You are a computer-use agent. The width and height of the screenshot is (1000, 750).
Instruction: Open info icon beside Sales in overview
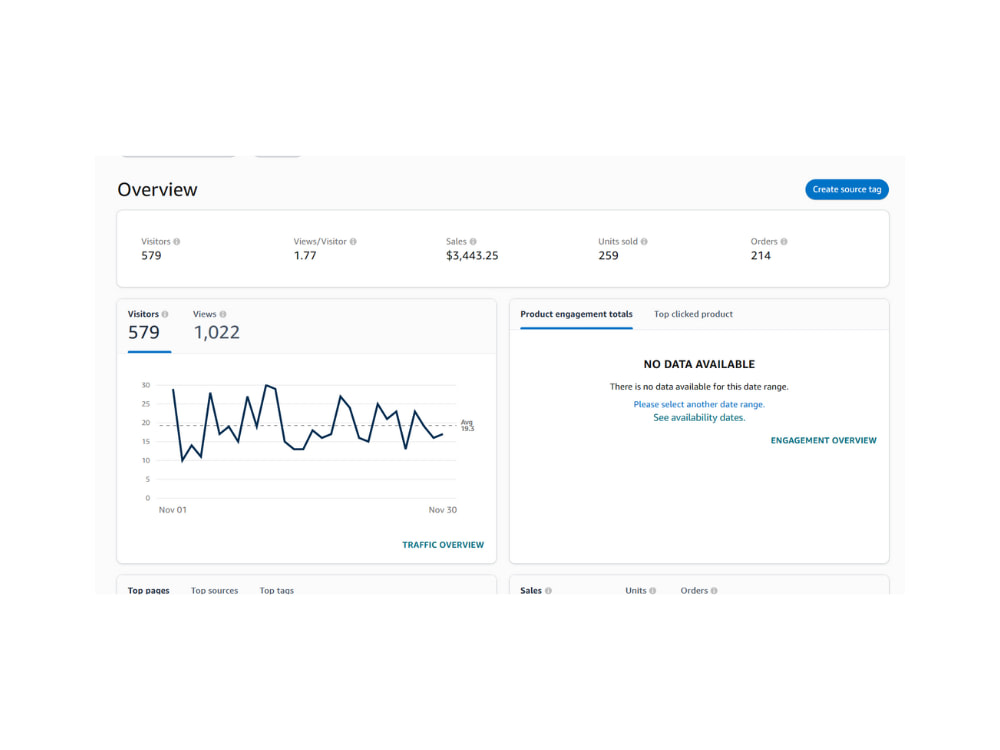(x=473, y=242)
